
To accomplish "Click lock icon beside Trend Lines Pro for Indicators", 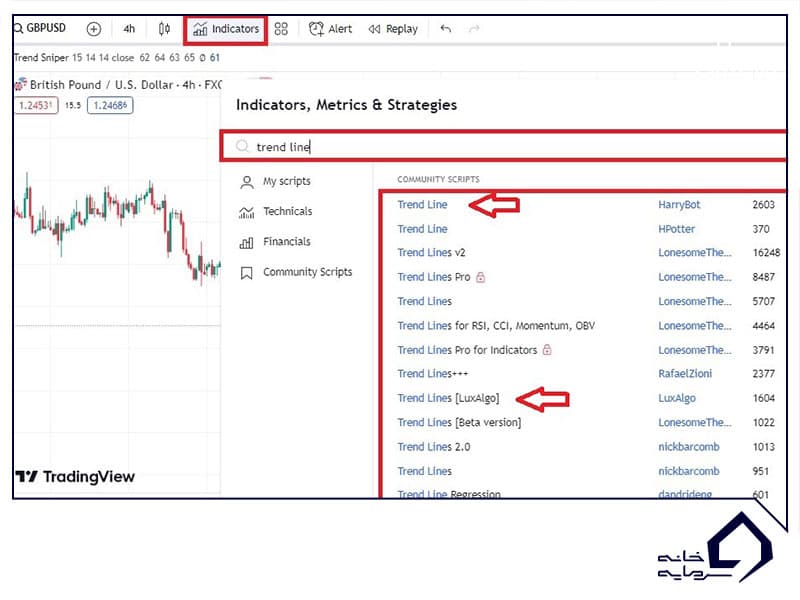I will [547, 350].
